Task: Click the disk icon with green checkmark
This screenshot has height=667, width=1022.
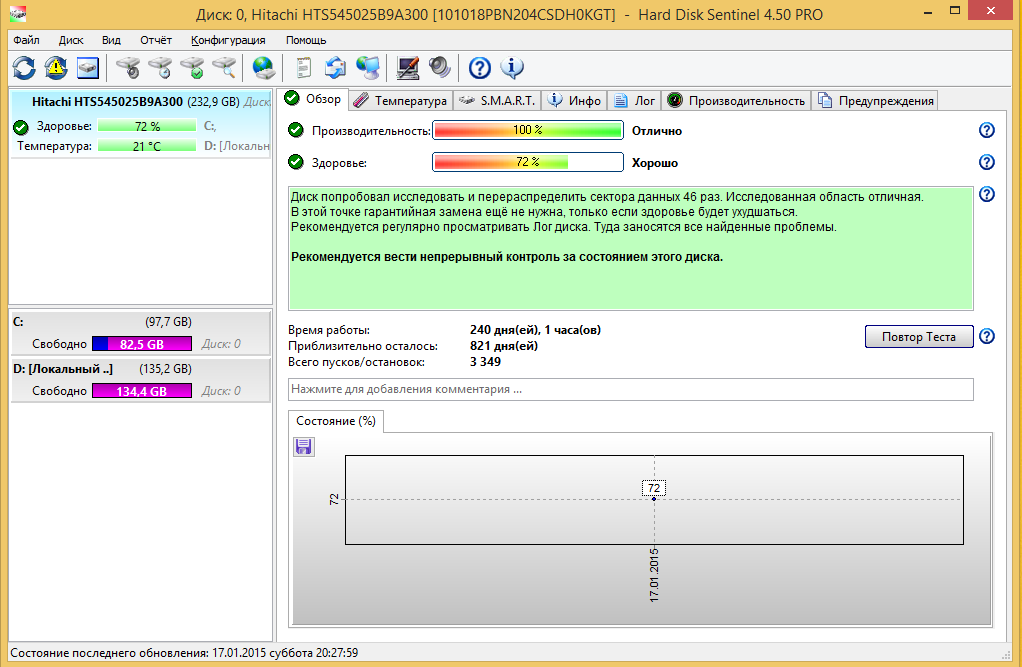Action: point(192,68)
